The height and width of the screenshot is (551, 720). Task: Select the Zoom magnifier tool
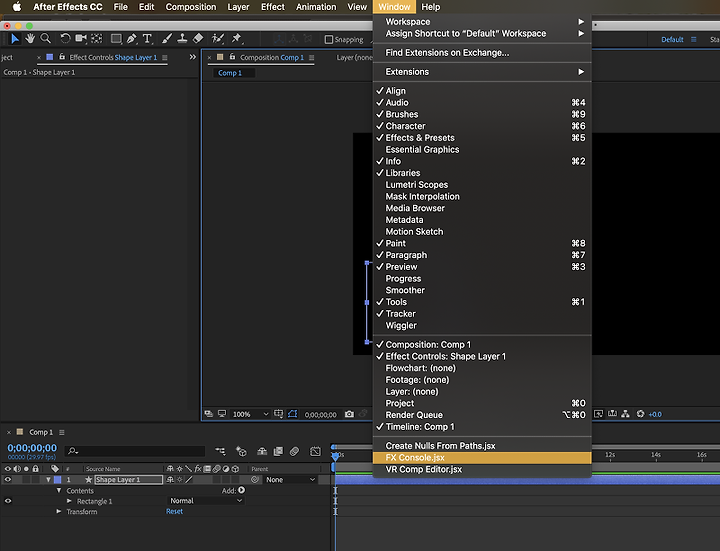45,39
